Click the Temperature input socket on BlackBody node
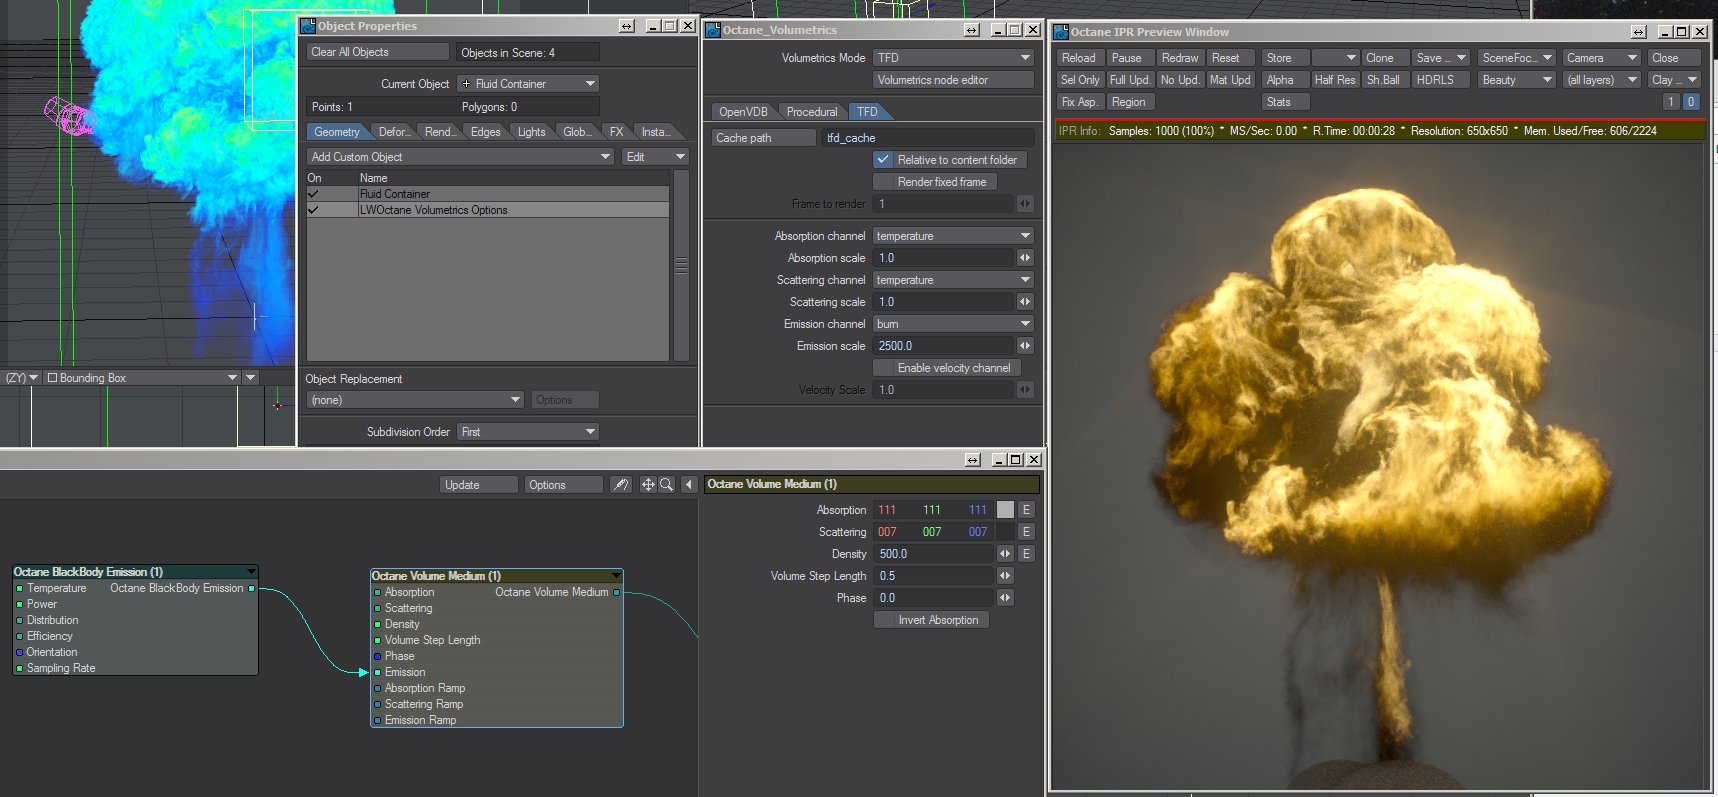 19,588
